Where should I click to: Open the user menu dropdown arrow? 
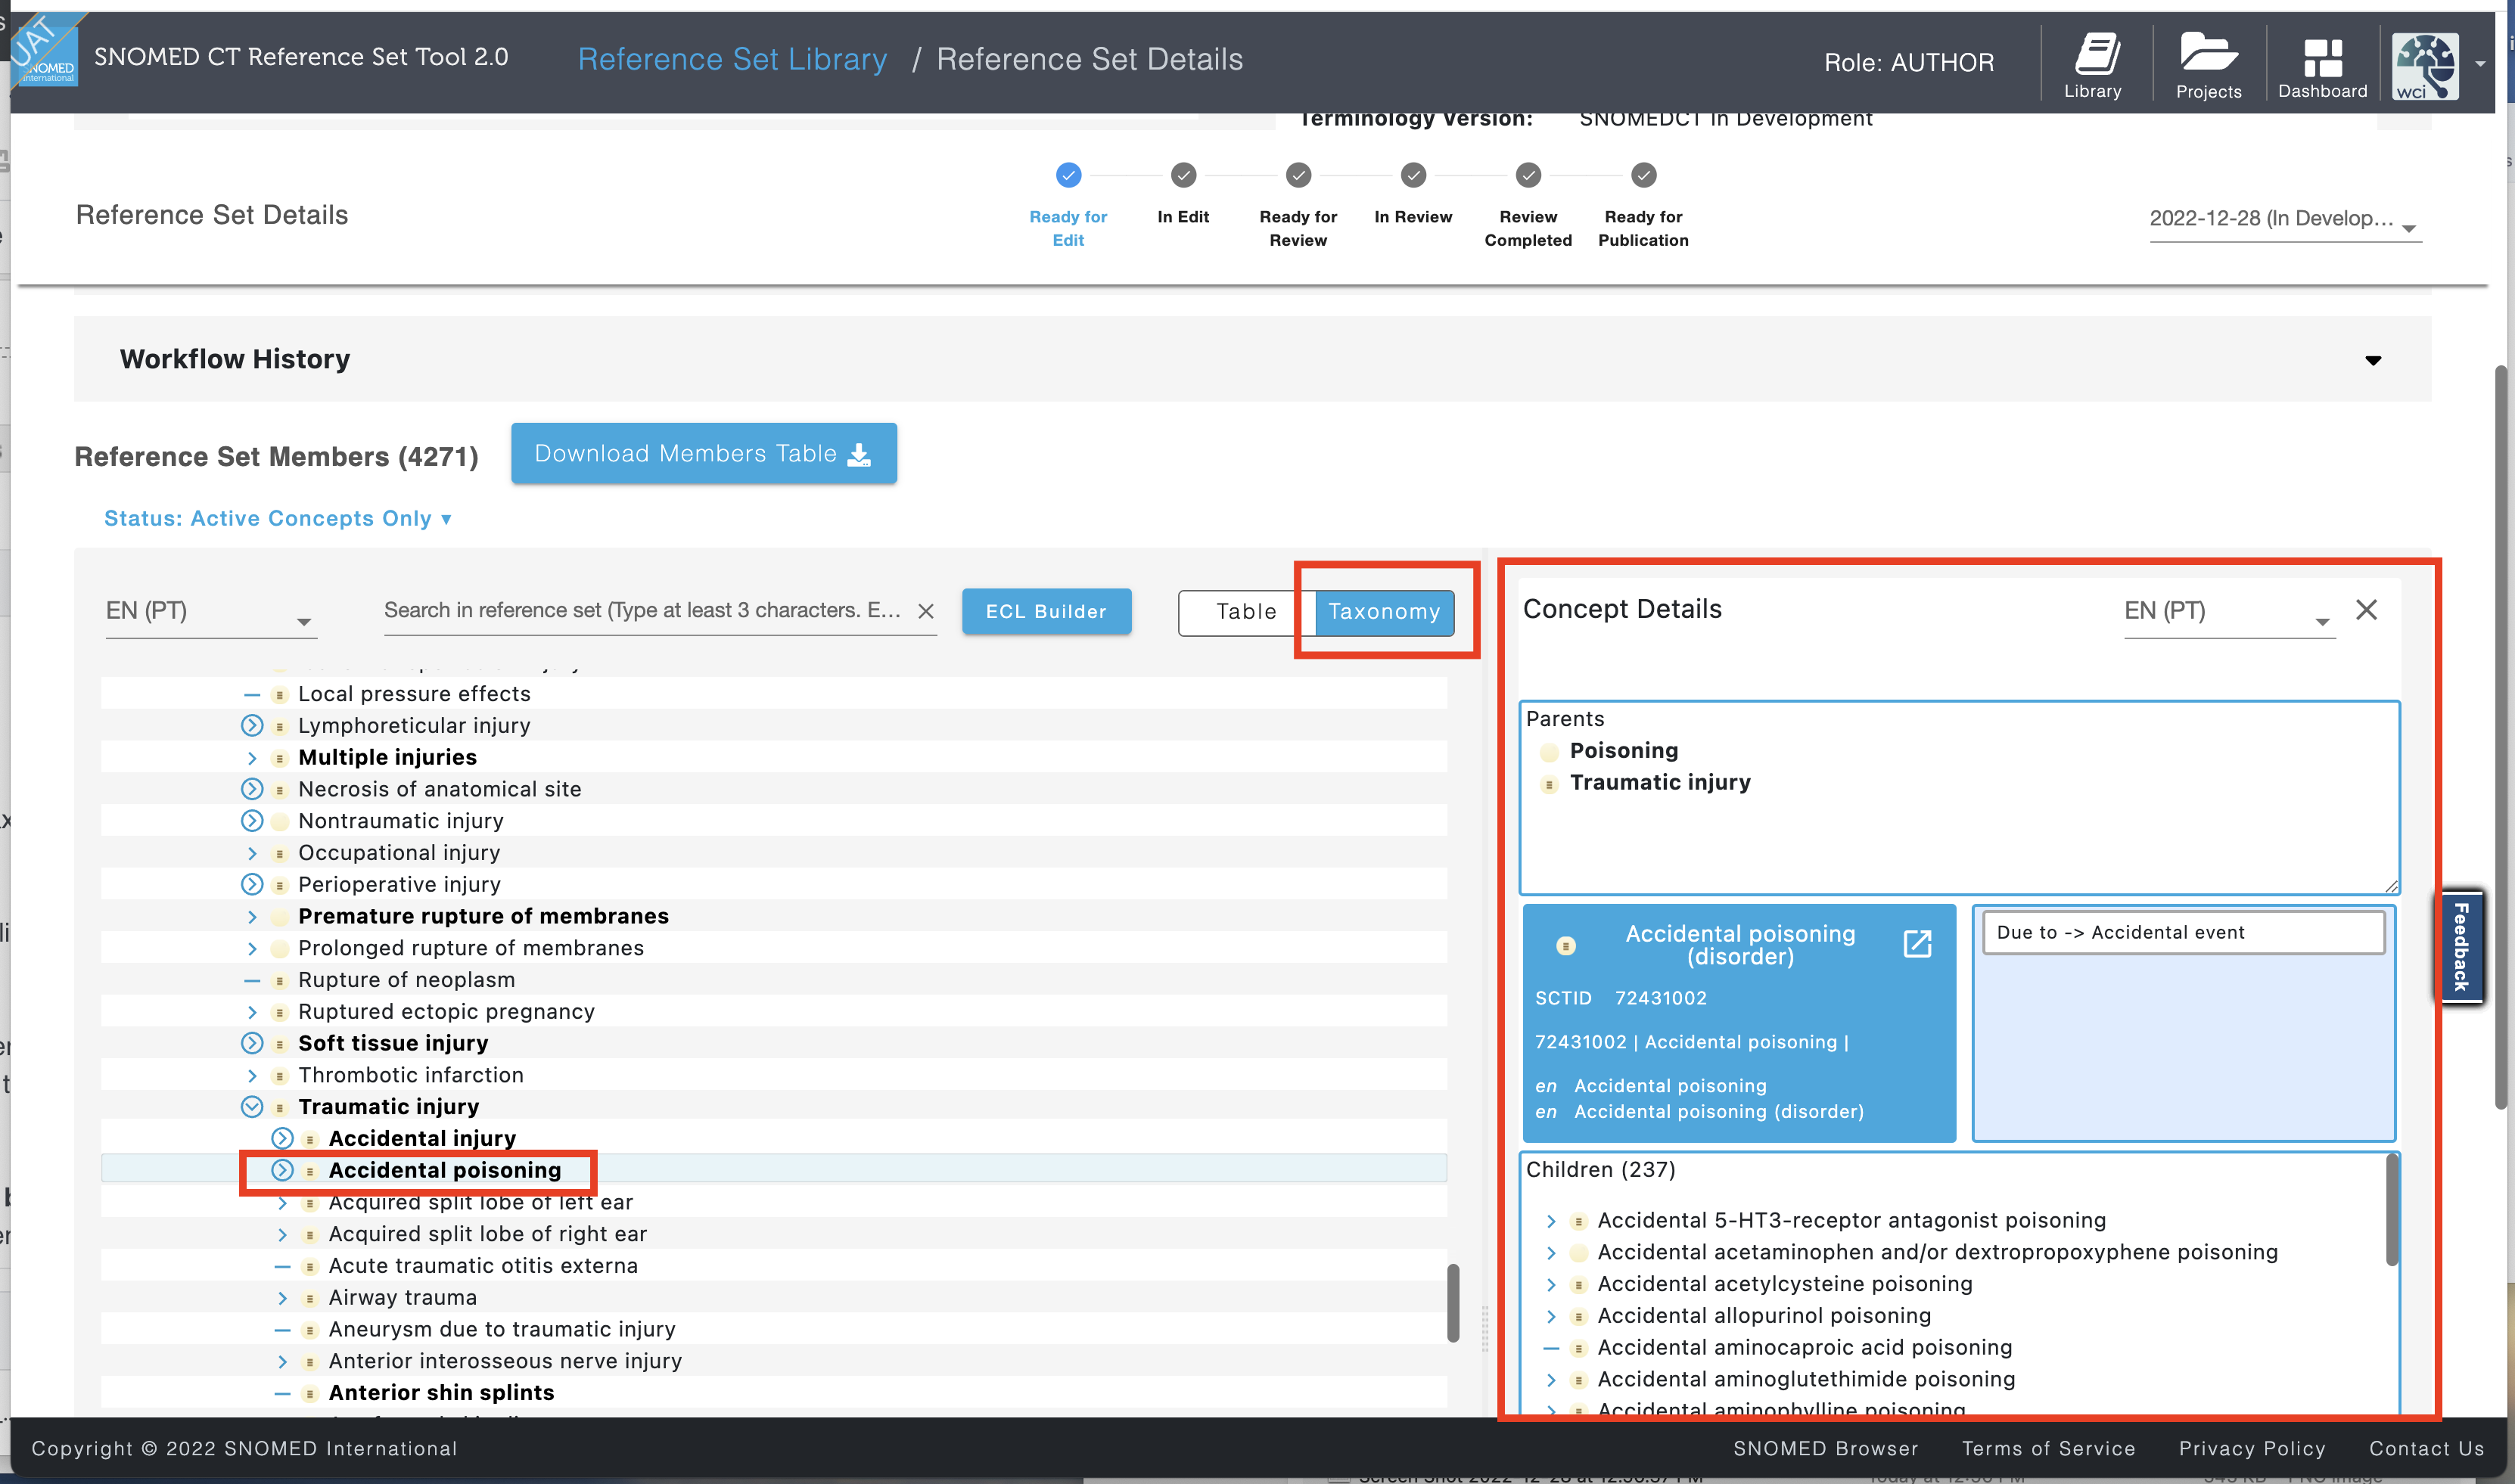coord(2480,63)
